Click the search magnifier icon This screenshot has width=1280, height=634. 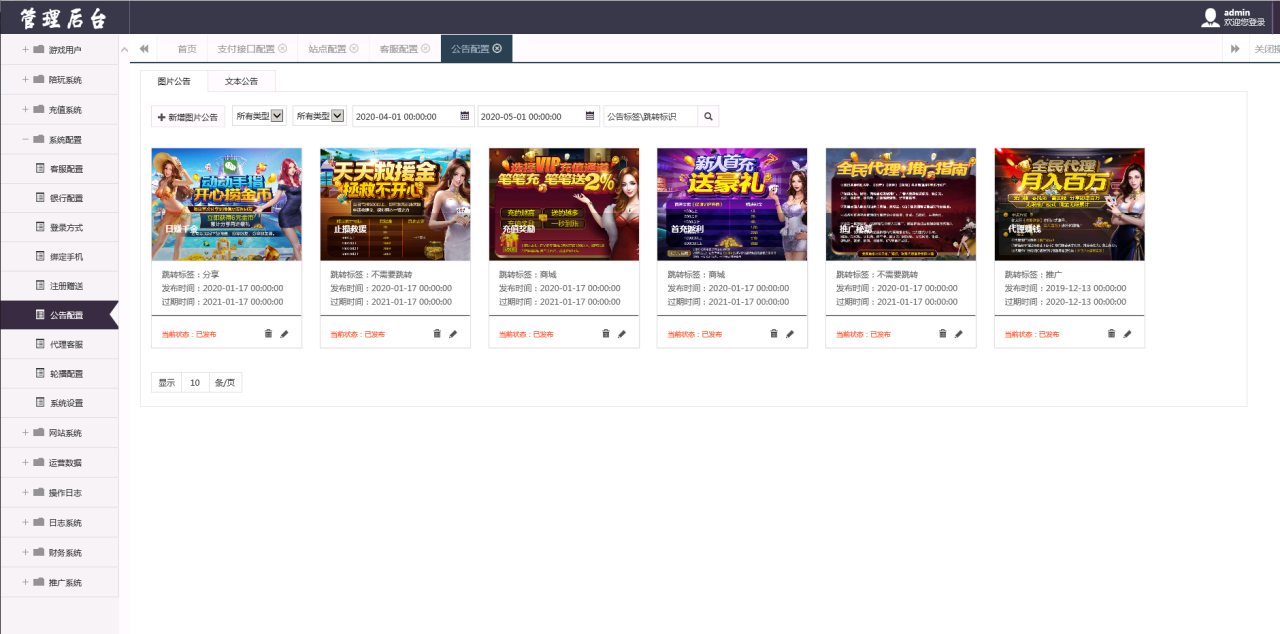pos(708,117)
